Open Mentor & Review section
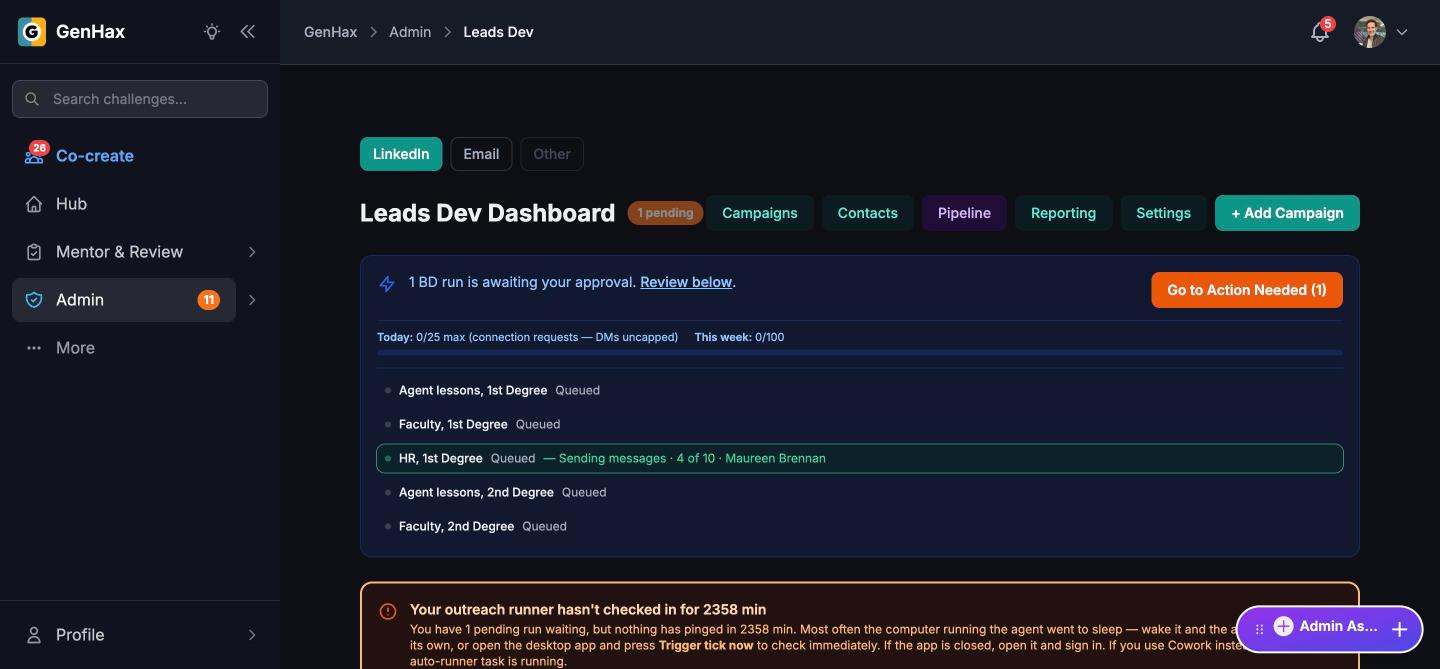Screen dimensions: 1440x669 (119, 252)
